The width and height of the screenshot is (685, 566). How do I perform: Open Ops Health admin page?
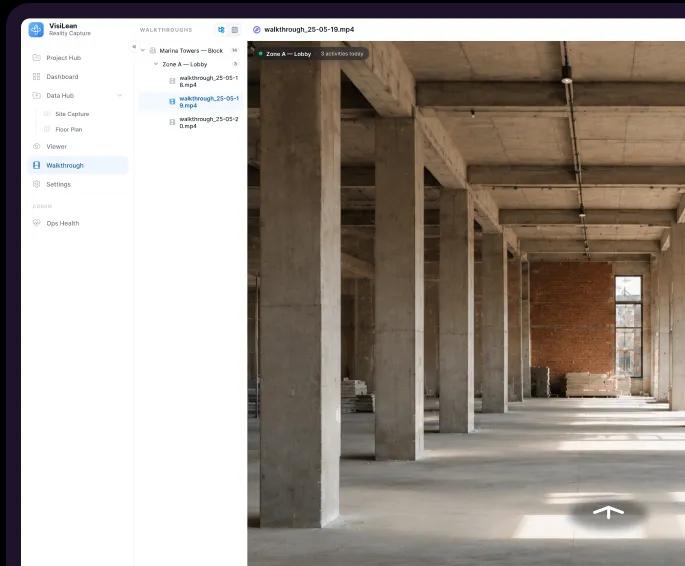77,223
